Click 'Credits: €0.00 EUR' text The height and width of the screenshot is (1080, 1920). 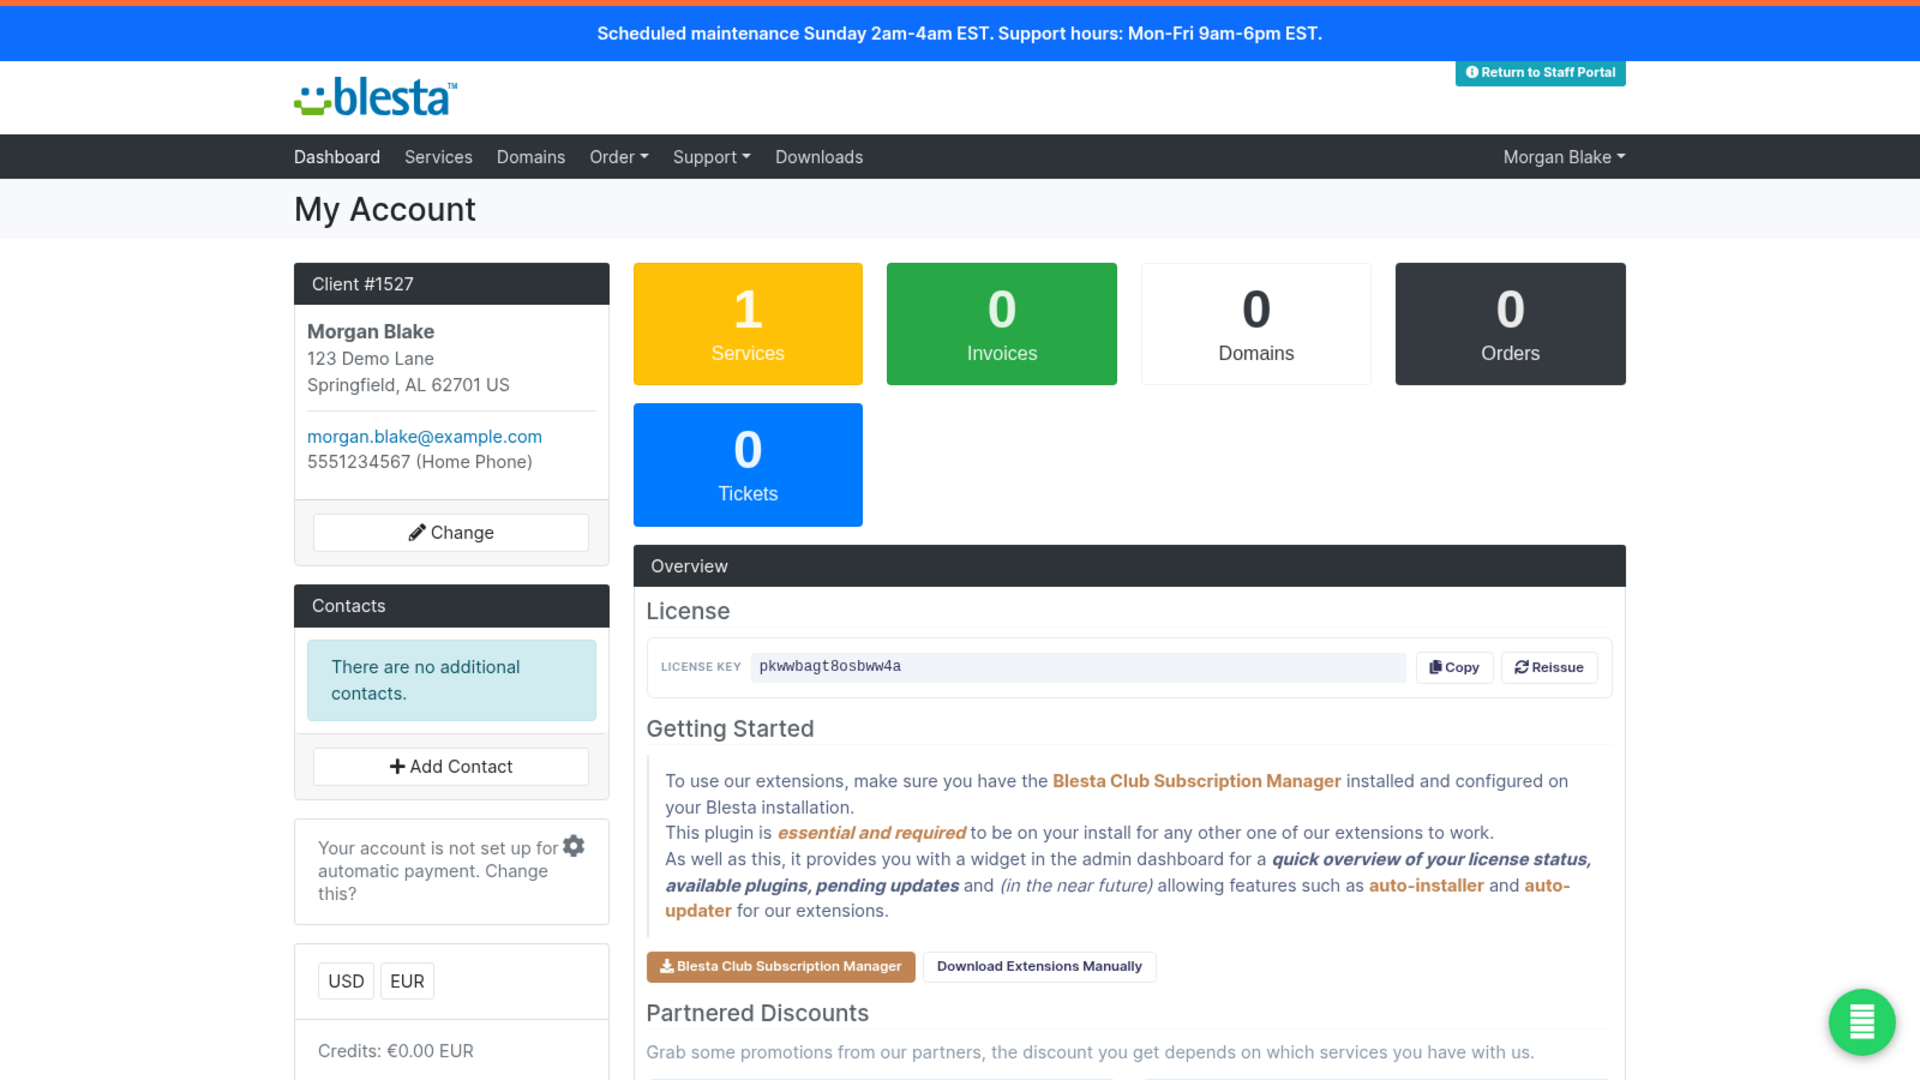click(396, 1051)
